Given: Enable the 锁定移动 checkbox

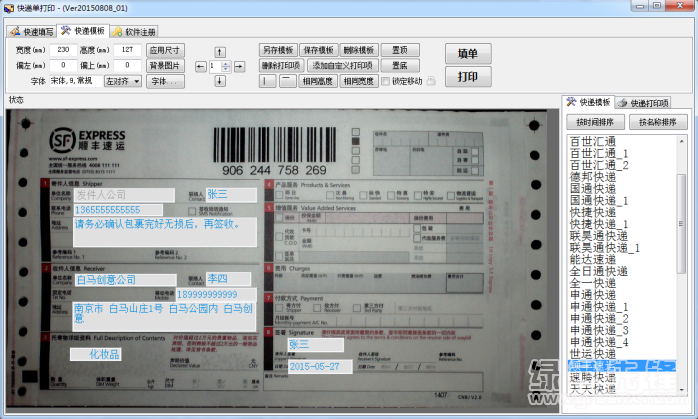Looking at the screenshot, I should point(386,81).
